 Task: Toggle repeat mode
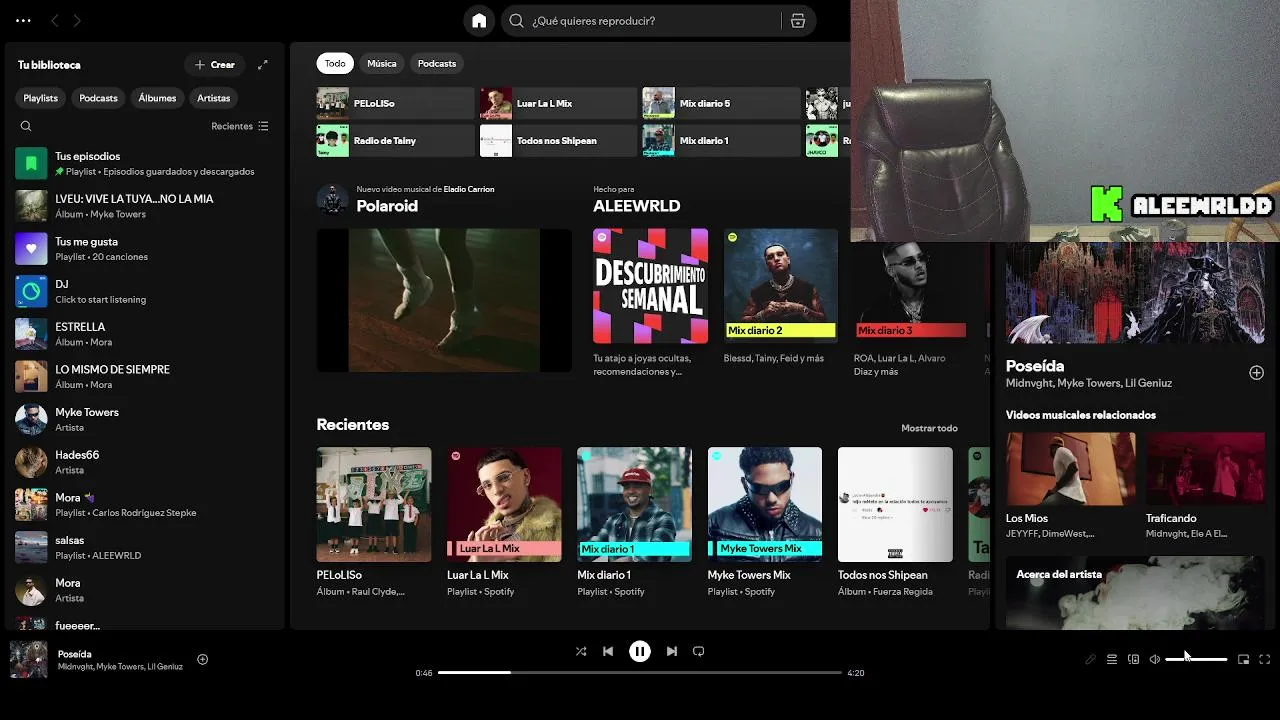[699, 651]
